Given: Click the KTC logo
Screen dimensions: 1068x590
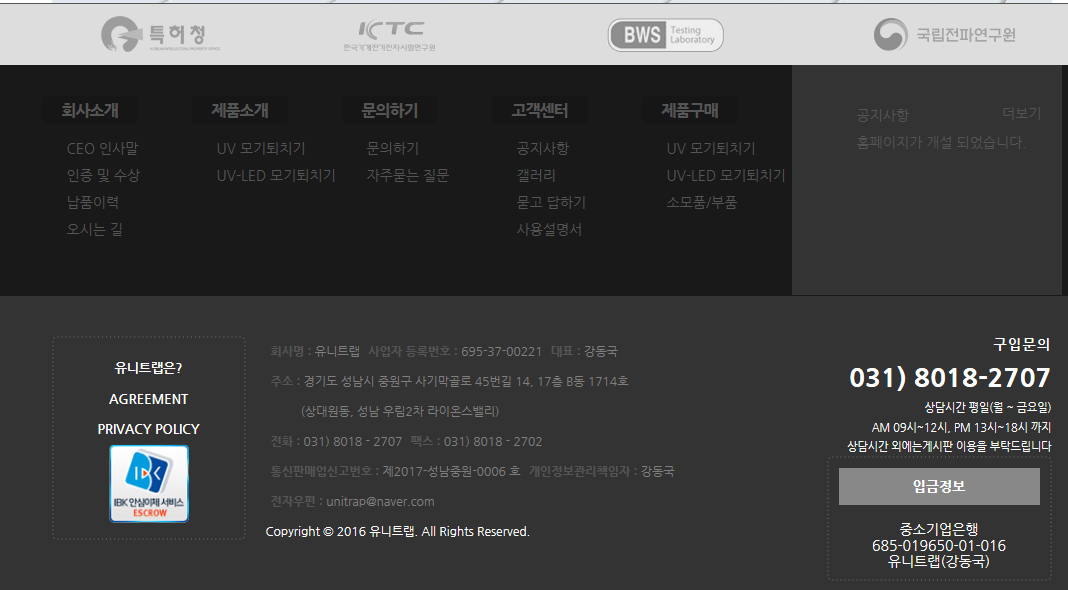Looking at the screenshot, I should pyautogui.click(x=390, y=35).
